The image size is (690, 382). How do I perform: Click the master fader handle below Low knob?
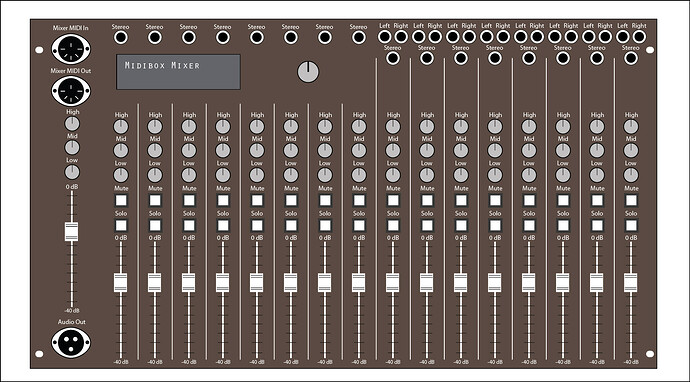click(x=71, y=231)
